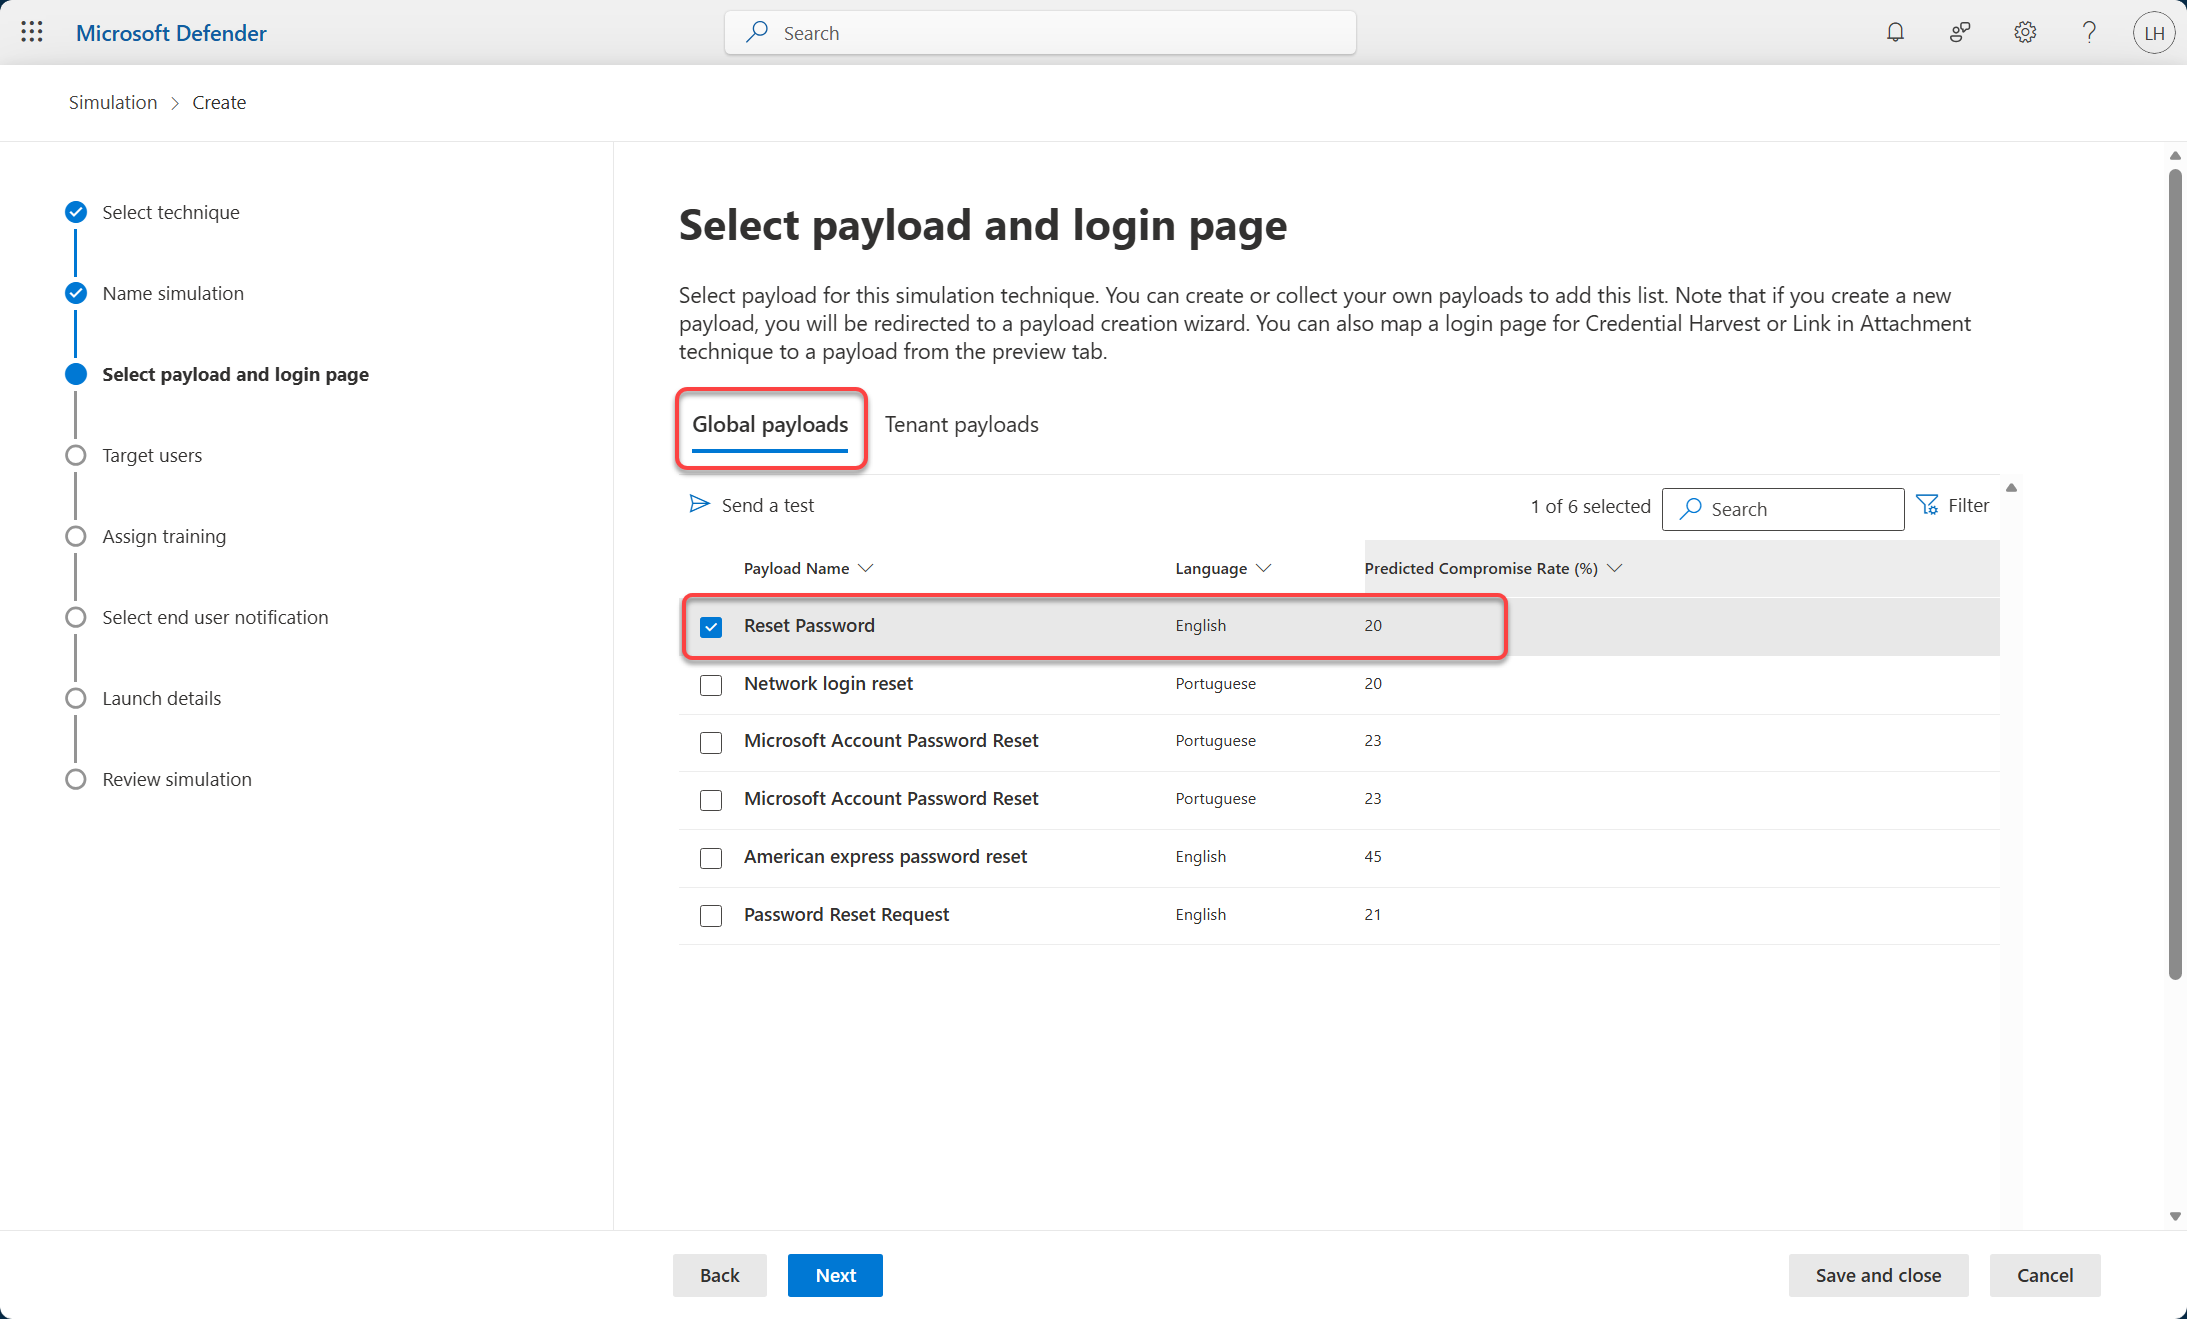Click the Send a test paper-plane icon
This screenshot has width=2187, height=1319.
coord(699,504)
